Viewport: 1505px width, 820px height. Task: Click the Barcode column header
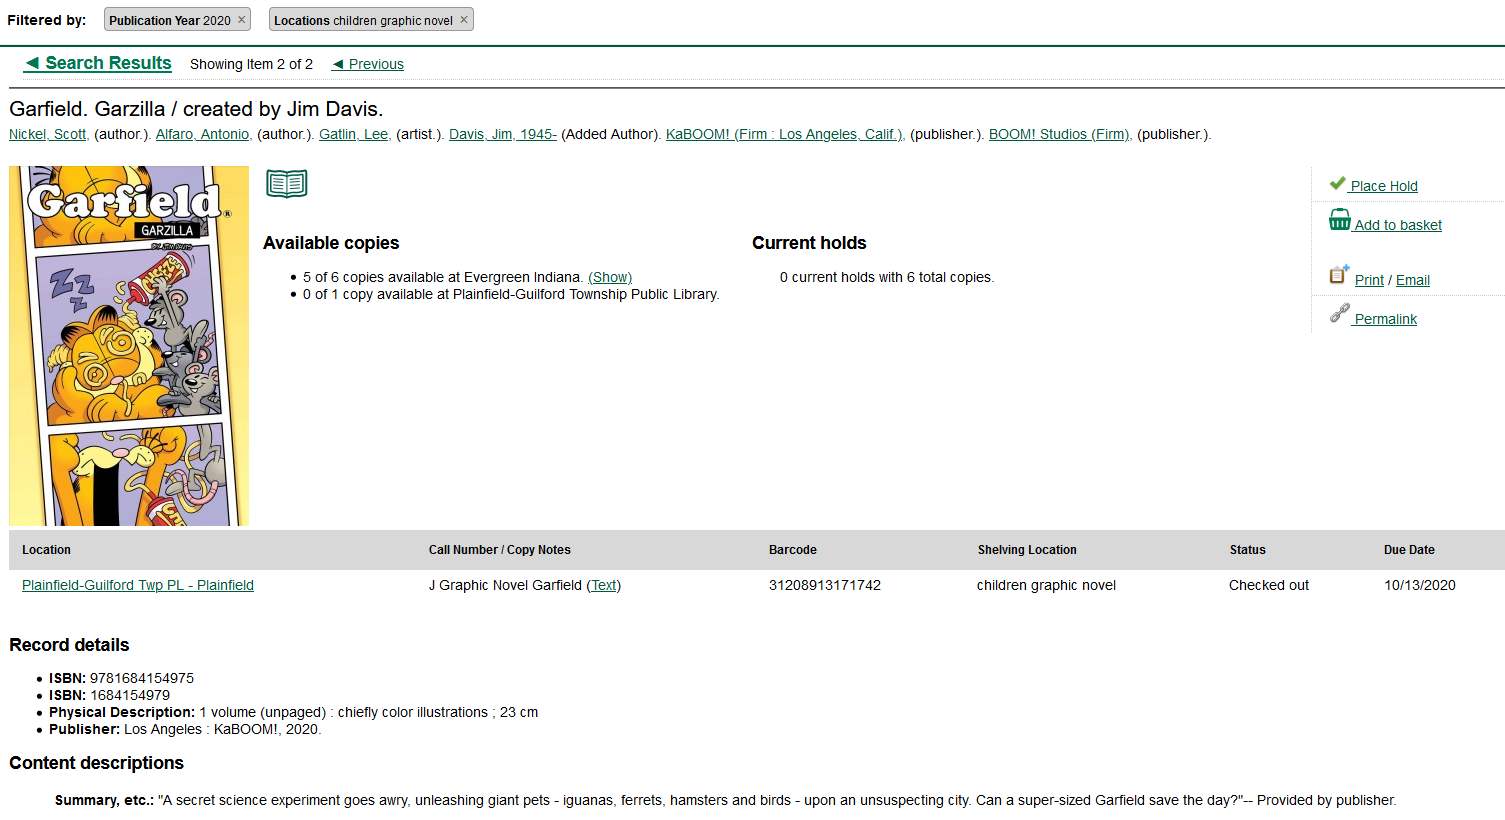[x=793, y=550]
